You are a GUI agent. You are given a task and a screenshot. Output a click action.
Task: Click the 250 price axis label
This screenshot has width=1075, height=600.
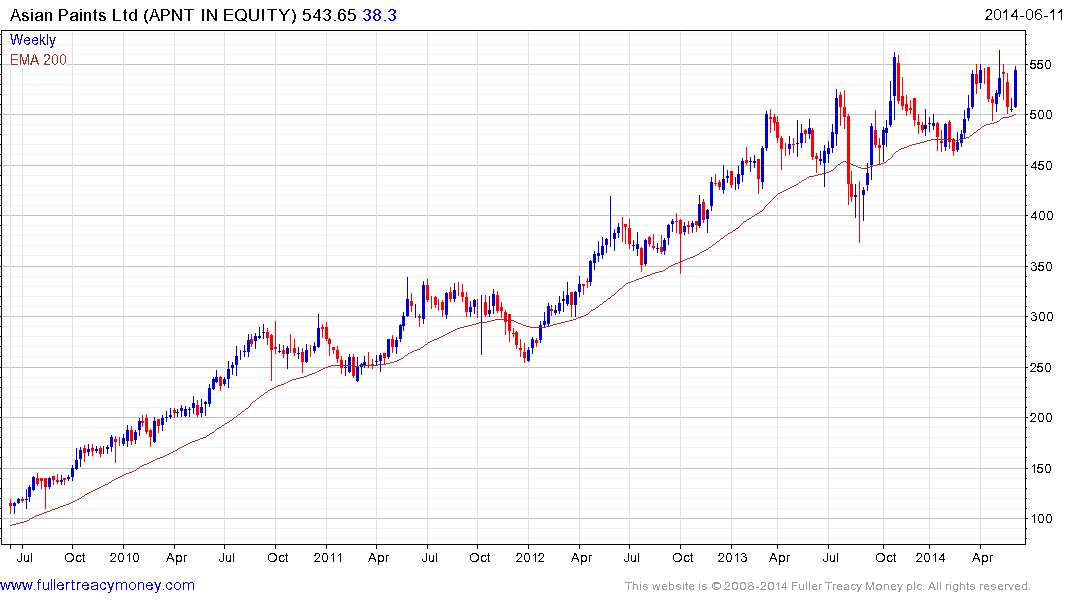(1041, 368)
